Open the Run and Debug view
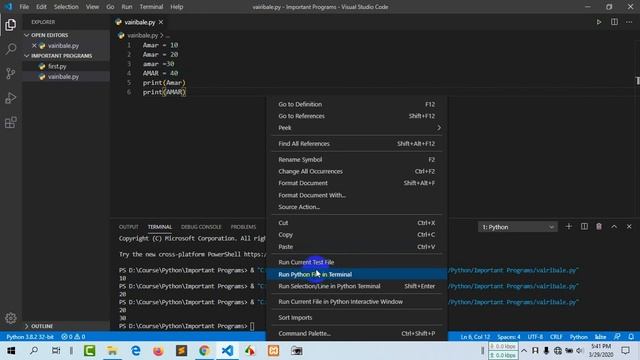This screenshot has width=640, height=360. coord(11,98)
